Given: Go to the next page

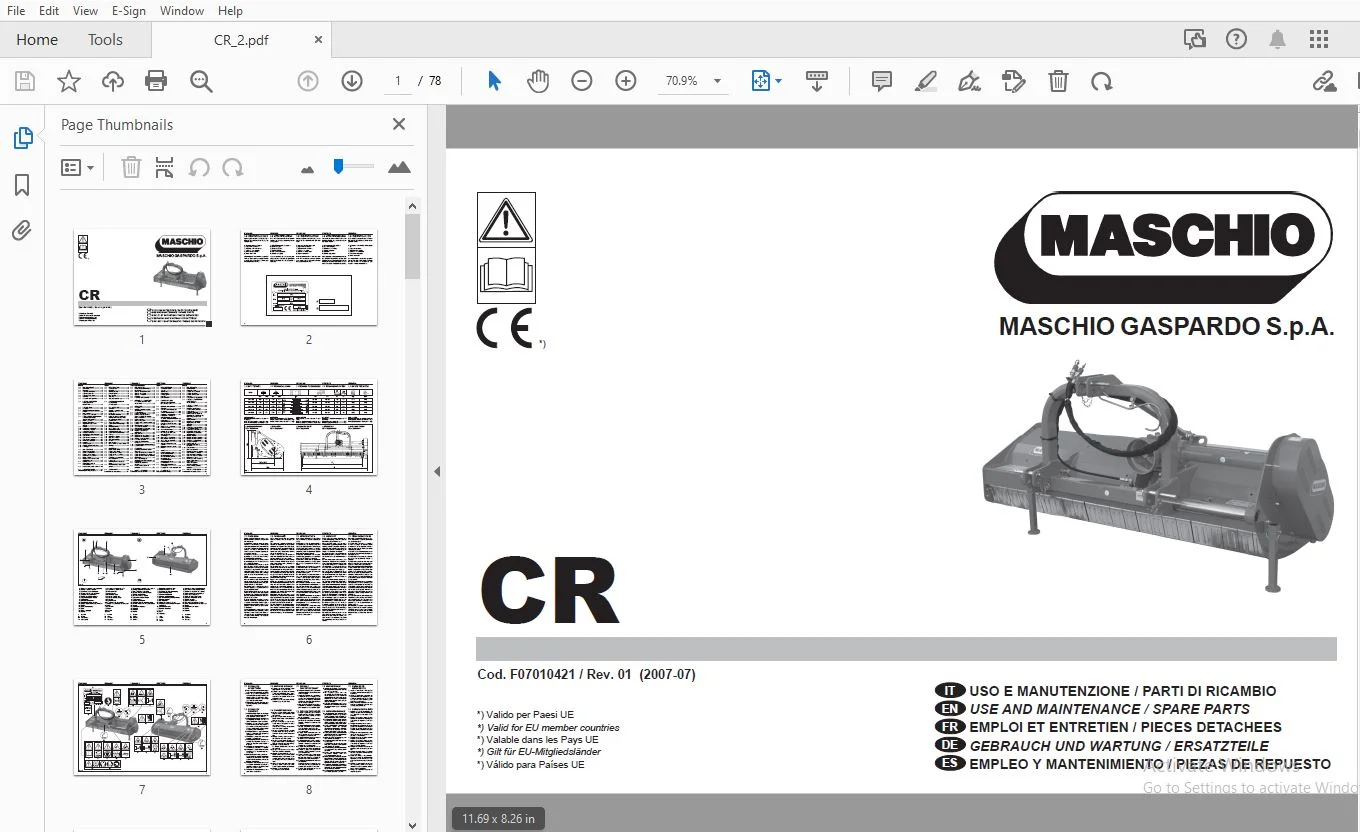Looking at the screenshot, I should click(352, 81).
